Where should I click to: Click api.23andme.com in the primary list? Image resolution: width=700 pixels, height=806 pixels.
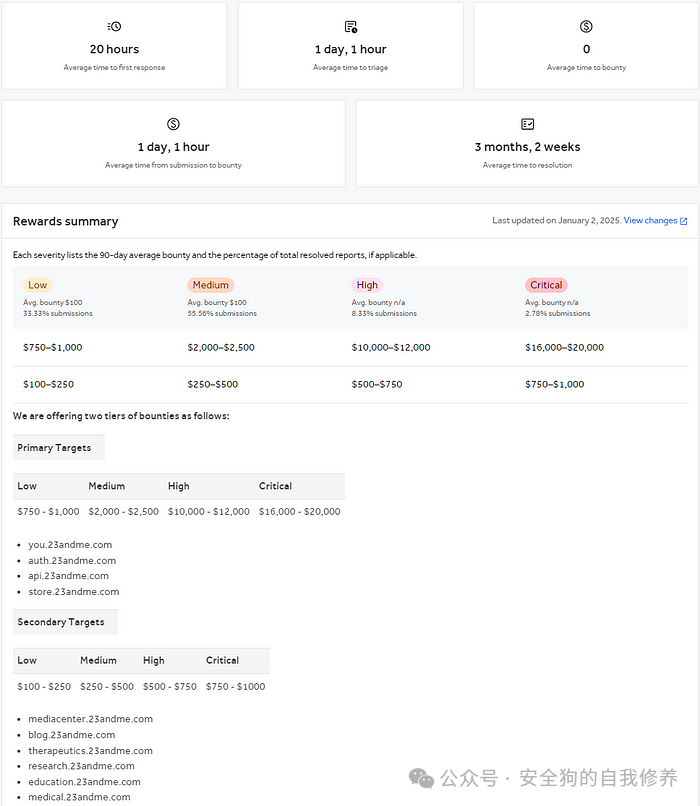[x=68, y=576]
